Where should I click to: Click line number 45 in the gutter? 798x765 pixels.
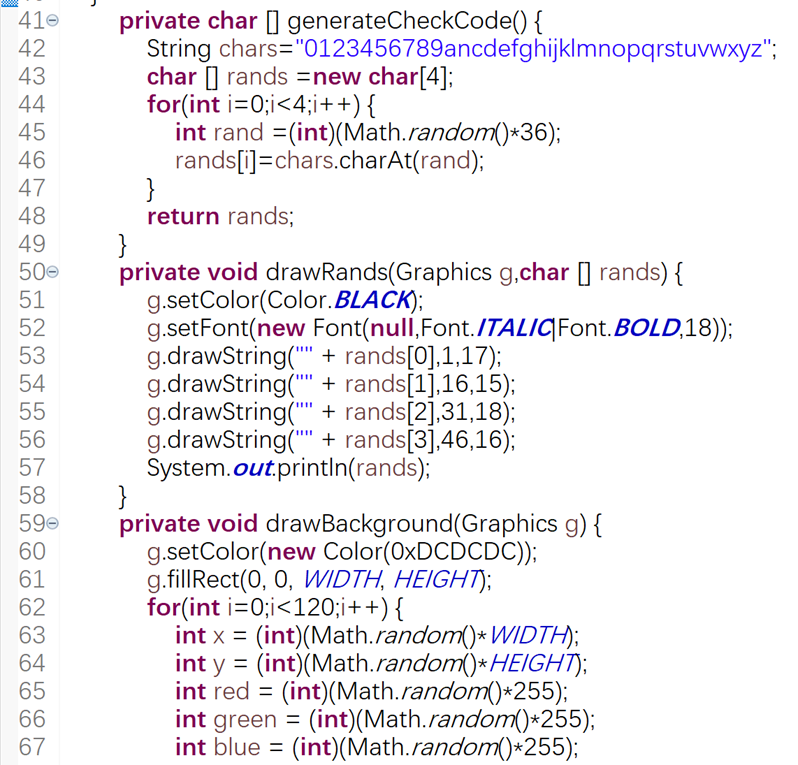(x=32, y=133)
